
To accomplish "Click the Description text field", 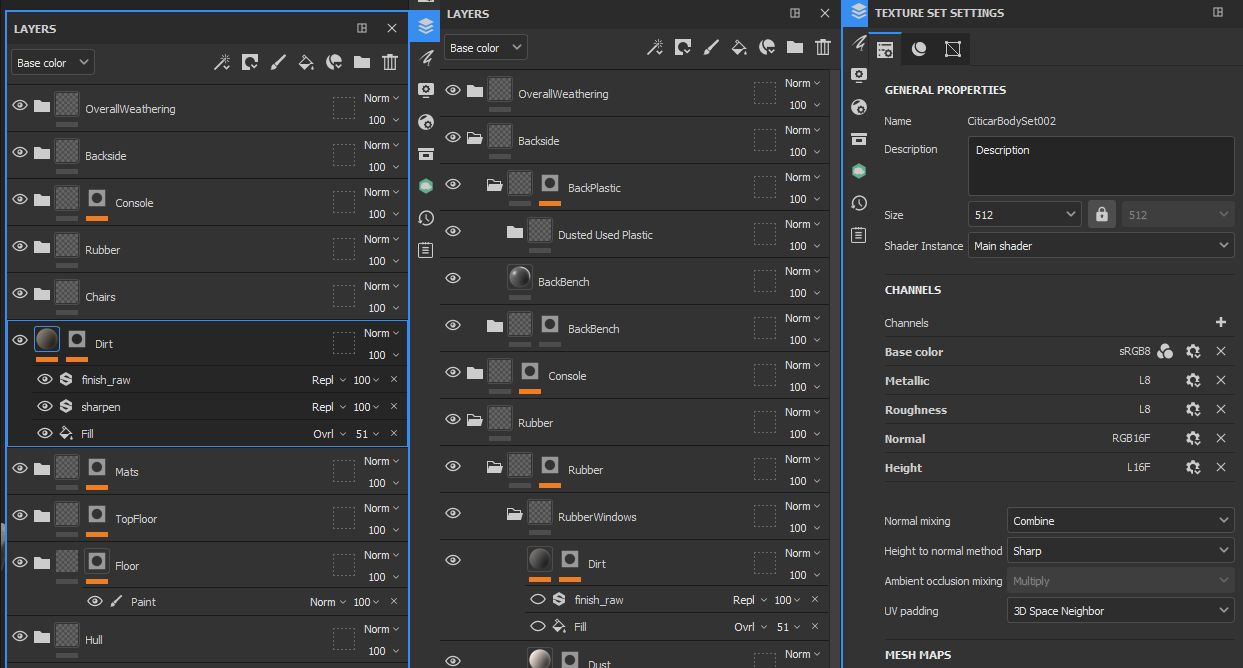I will tap(1100, 166).
